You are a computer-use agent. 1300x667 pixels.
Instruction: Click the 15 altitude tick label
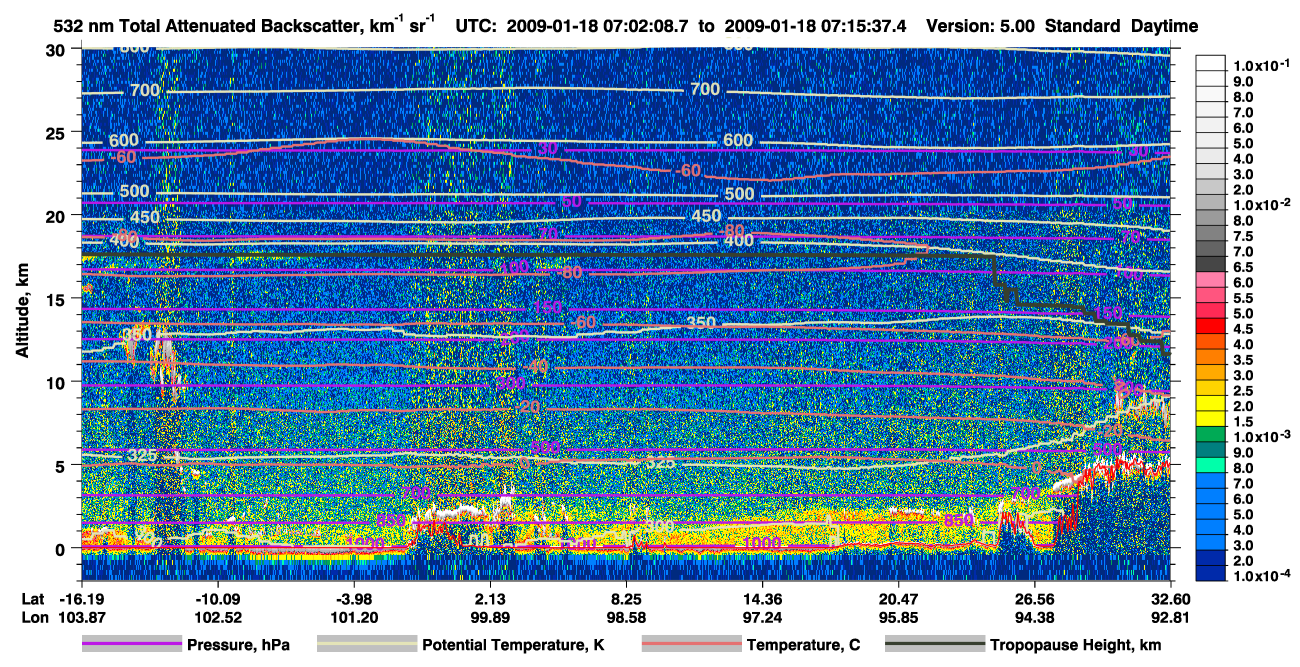pyautogui.click(x=58, y=298)
